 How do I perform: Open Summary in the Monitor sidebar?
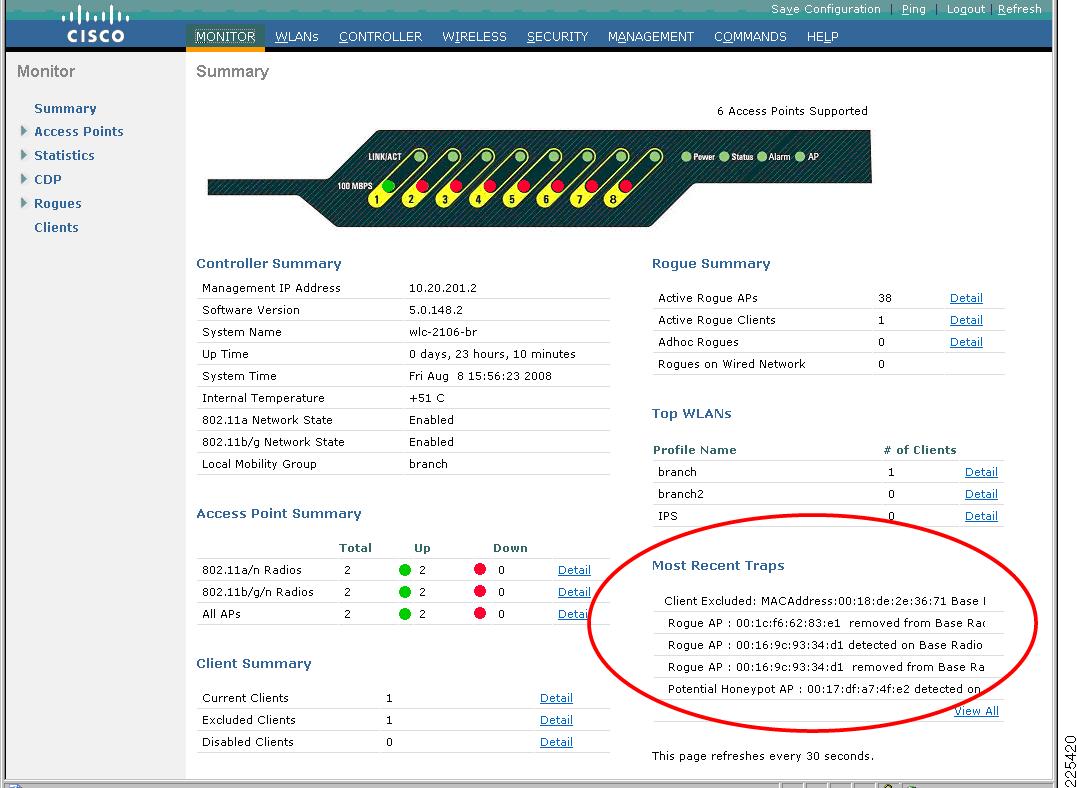65,109
